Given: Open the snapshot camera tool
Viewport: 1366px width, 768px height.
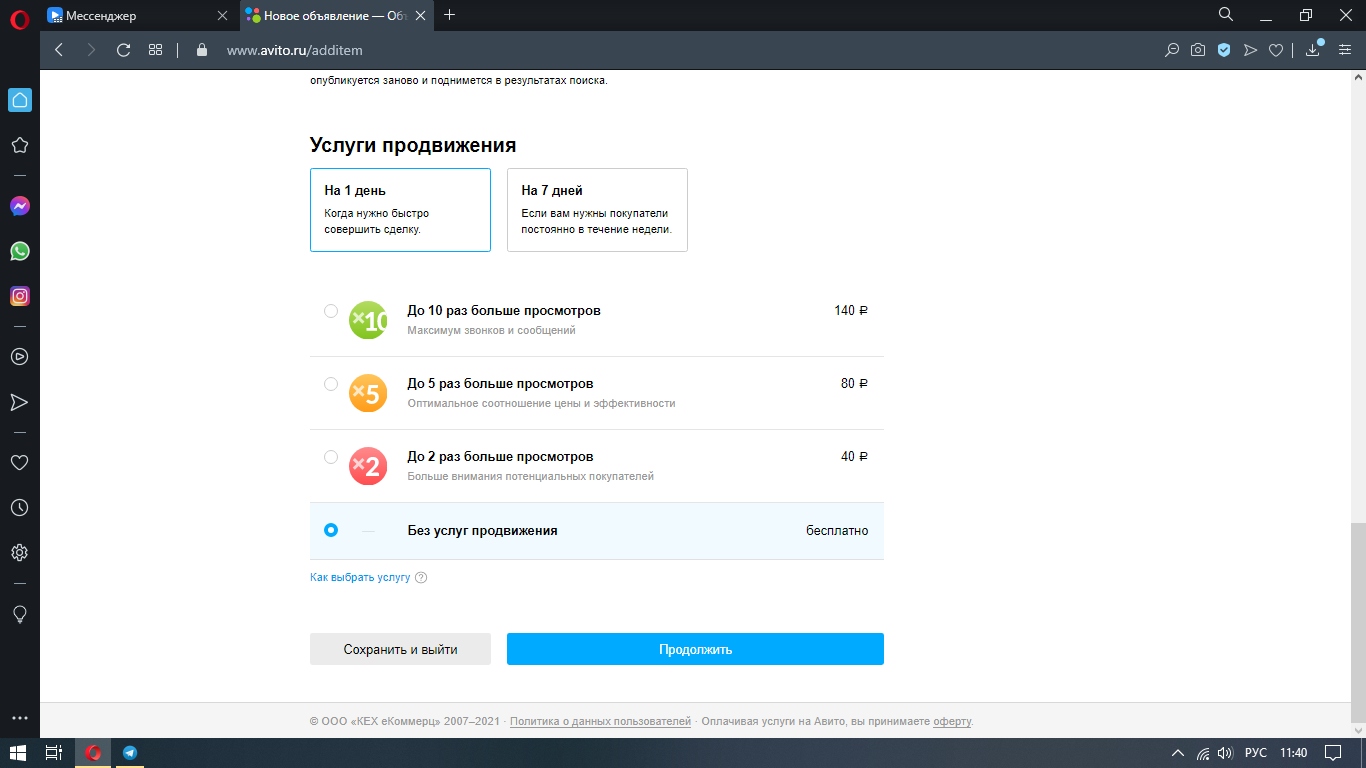Looking at the screenshot, I should point(1198,50).
